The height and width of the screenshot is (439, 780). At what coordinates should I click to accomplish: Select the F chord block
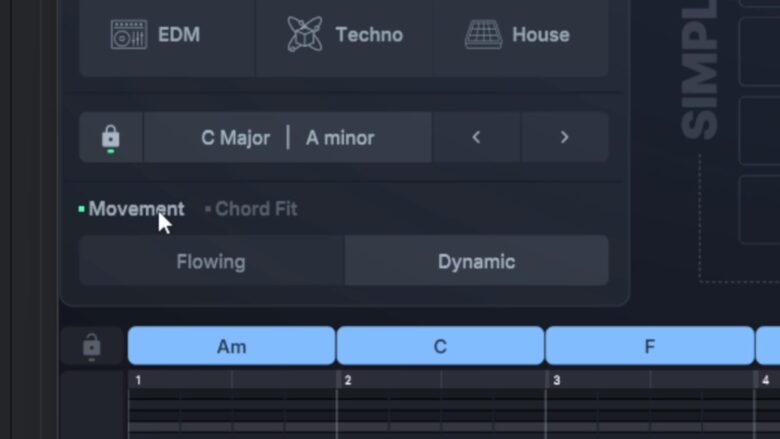click(x=649, y=347)
